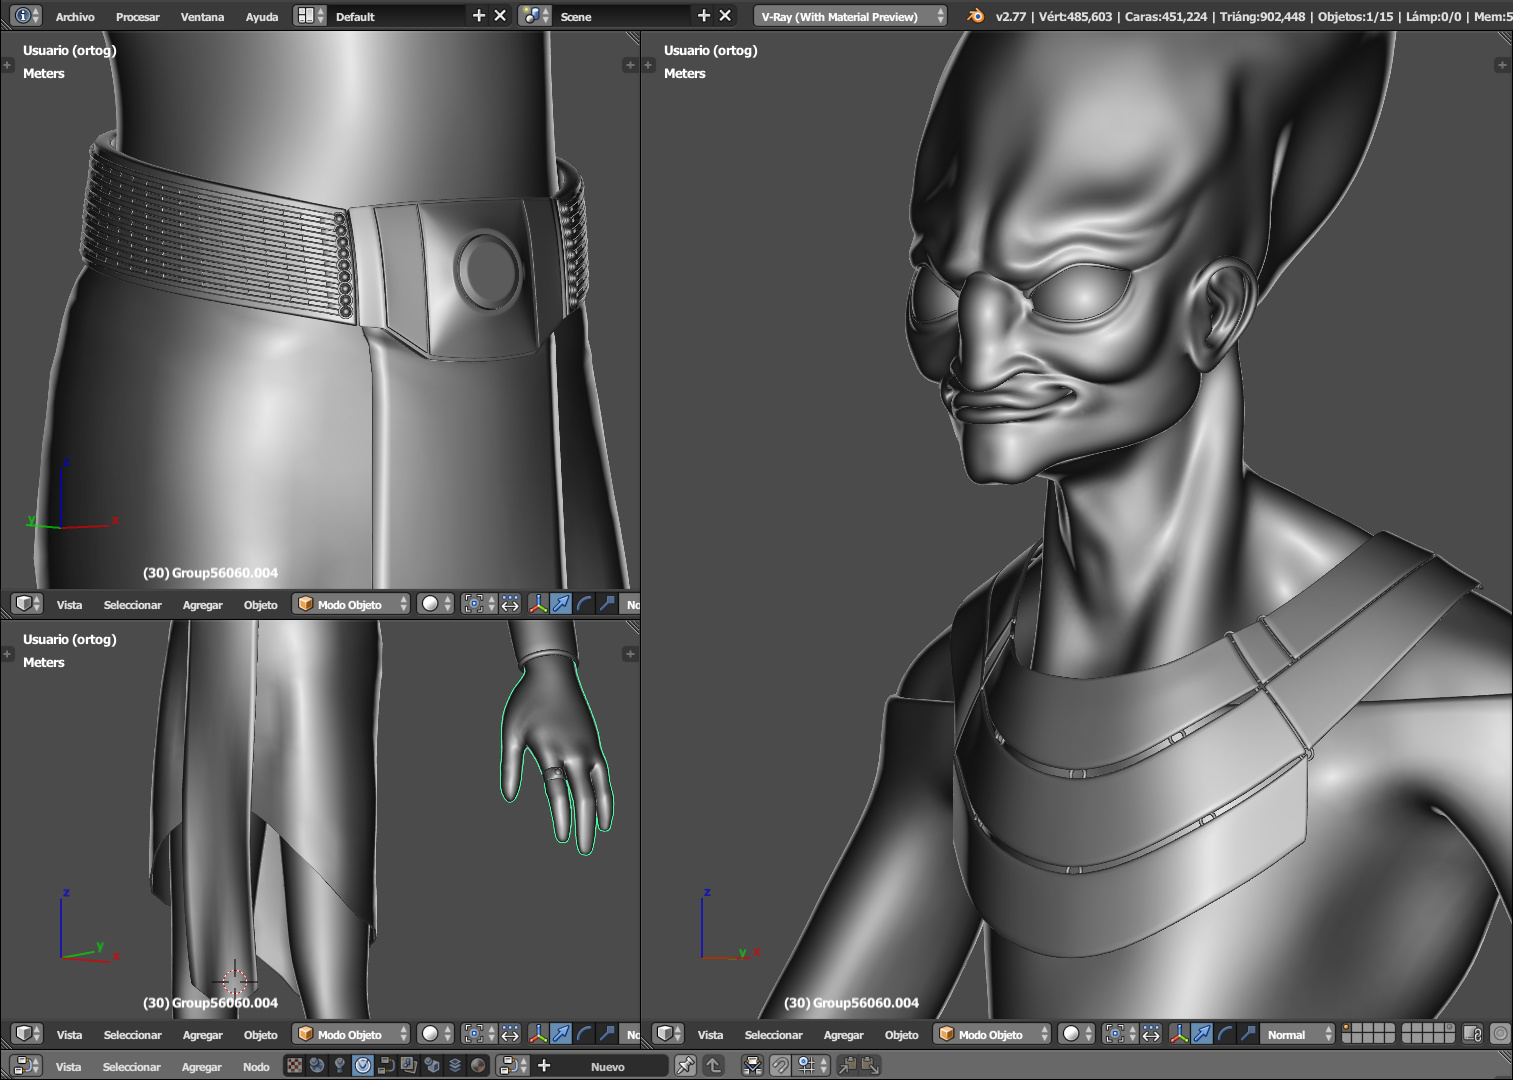Open the scene browser icon

tap(535, 16)
